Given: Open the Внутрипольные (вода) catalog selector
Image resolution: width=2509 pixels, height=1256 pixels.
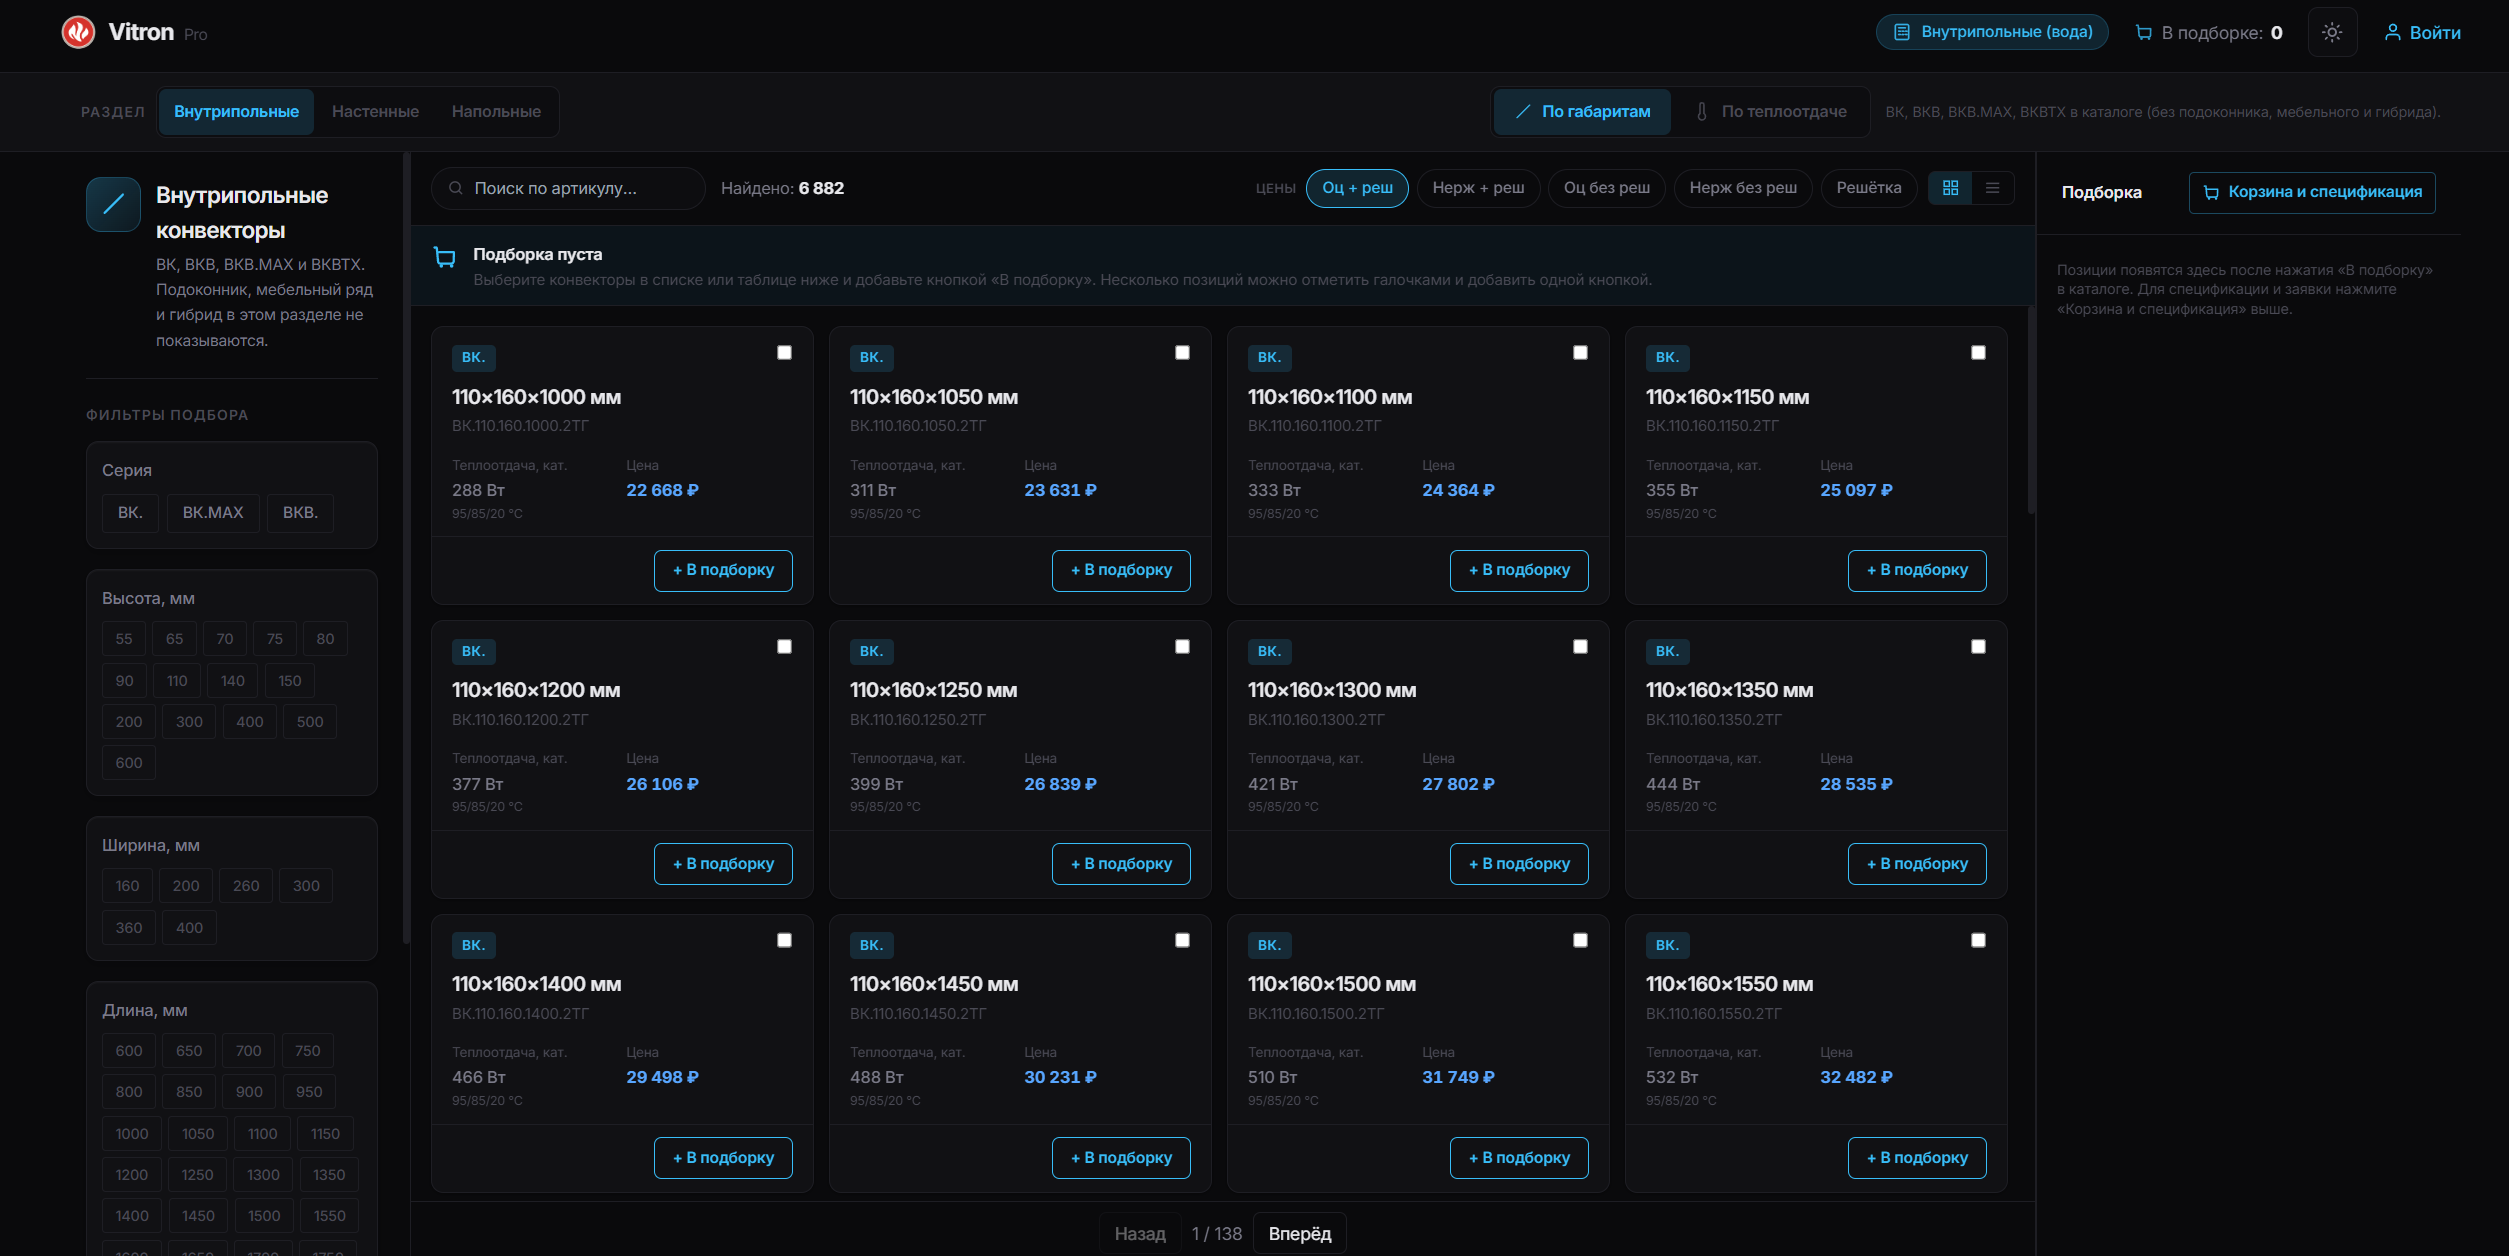Looking at the screenshot, I should pos(1991,32).
